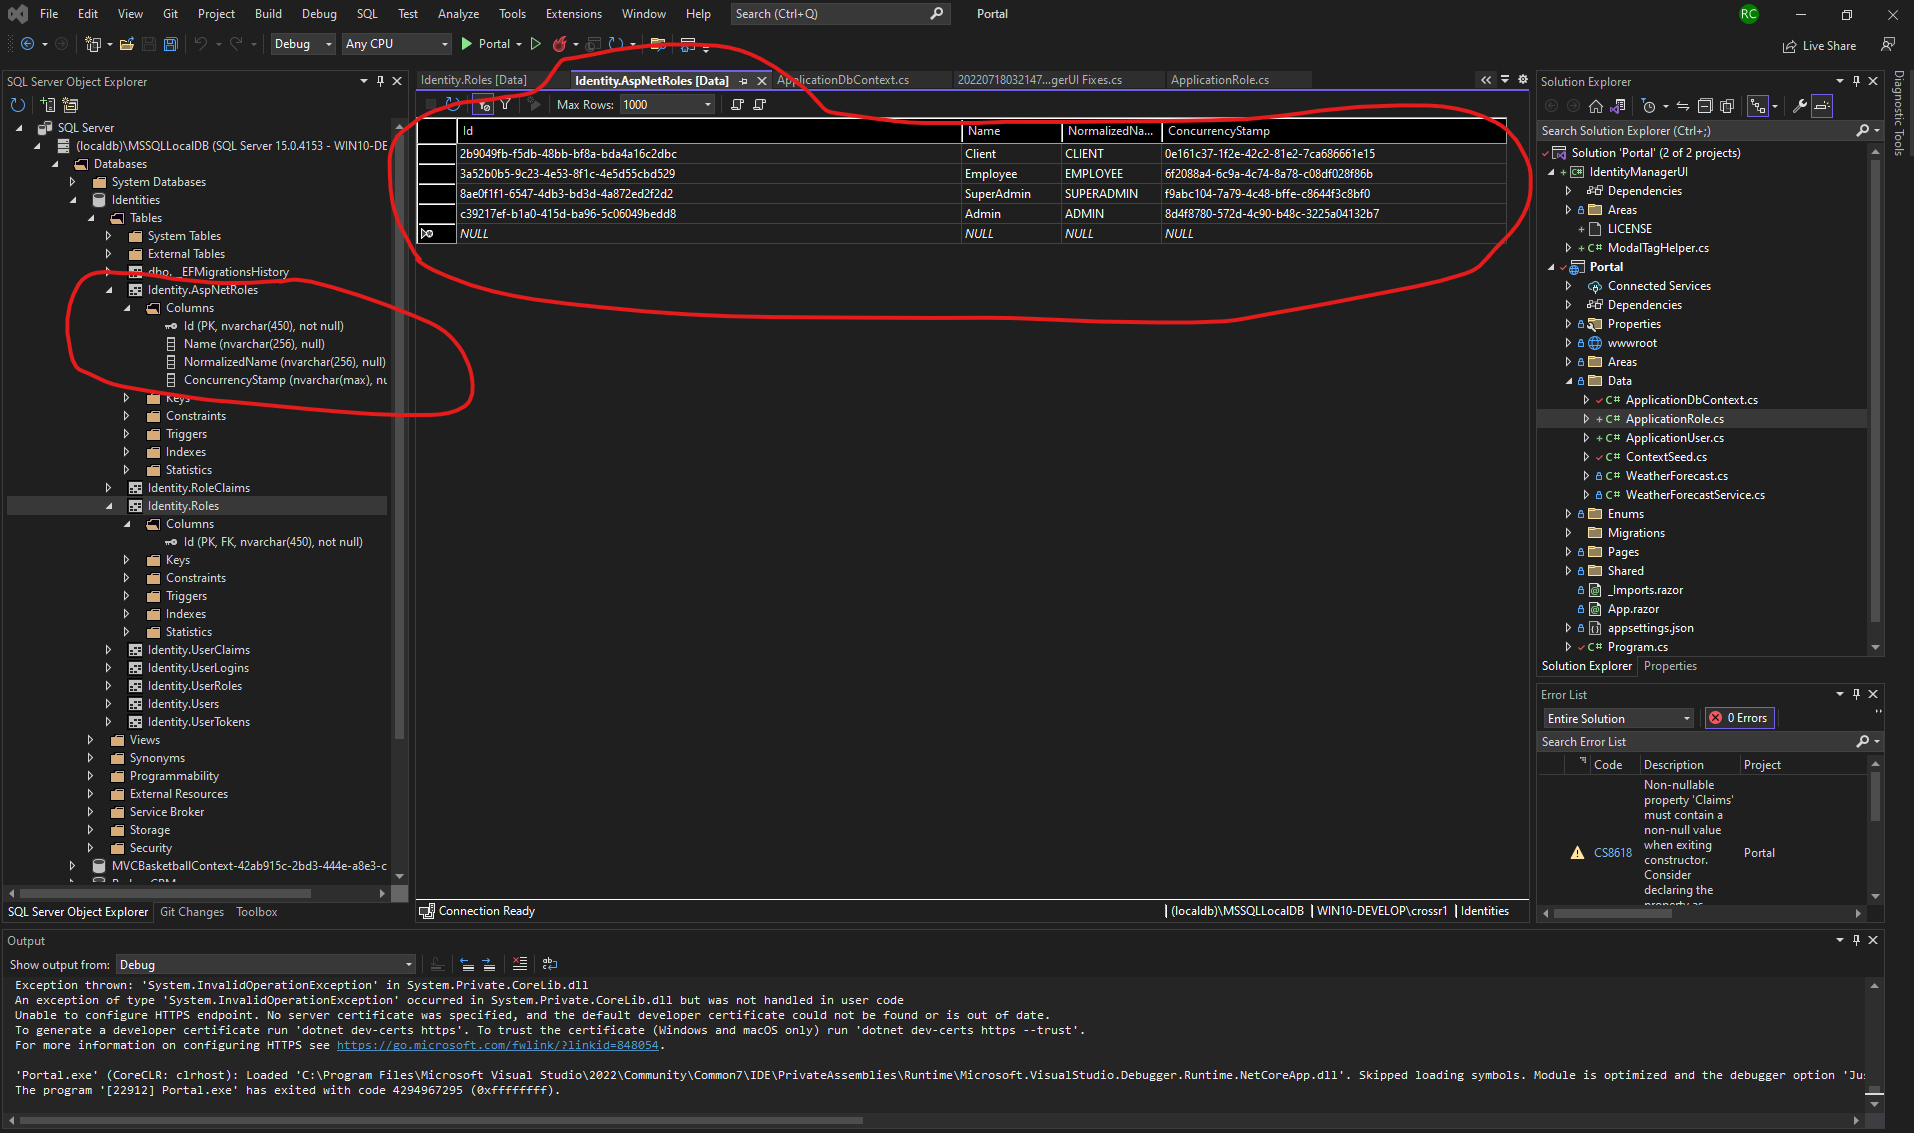Click the Navigate Backward arrow icon
The image size is (1914, 1133).
28,44
